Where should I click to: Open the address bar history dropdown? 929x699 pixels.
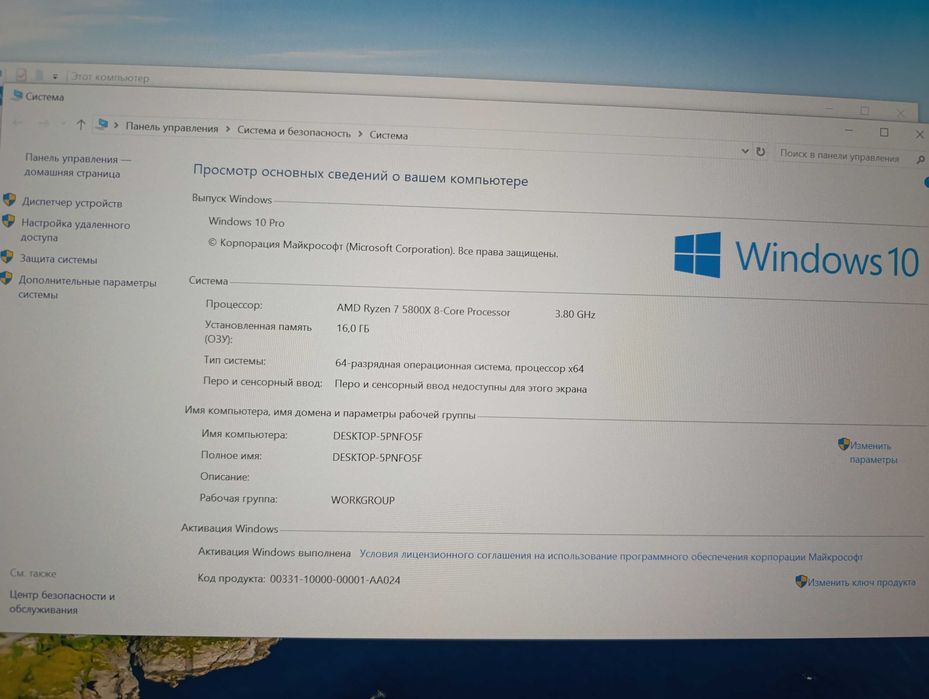coord(745,151)
